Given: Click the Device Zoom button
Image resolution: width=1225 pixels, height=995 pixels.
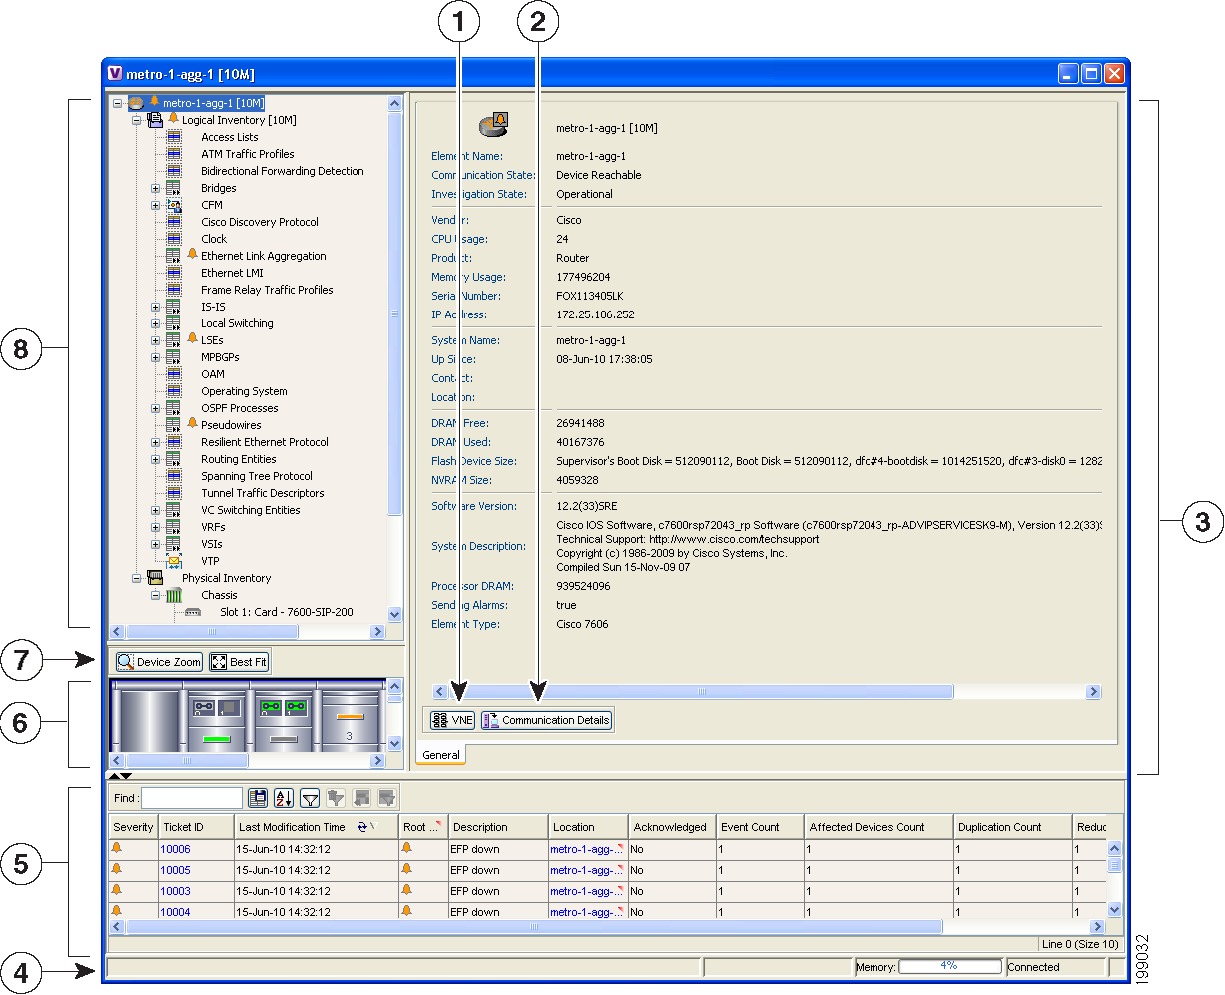Looking at the screenshot, I should [x=159, y=662].
